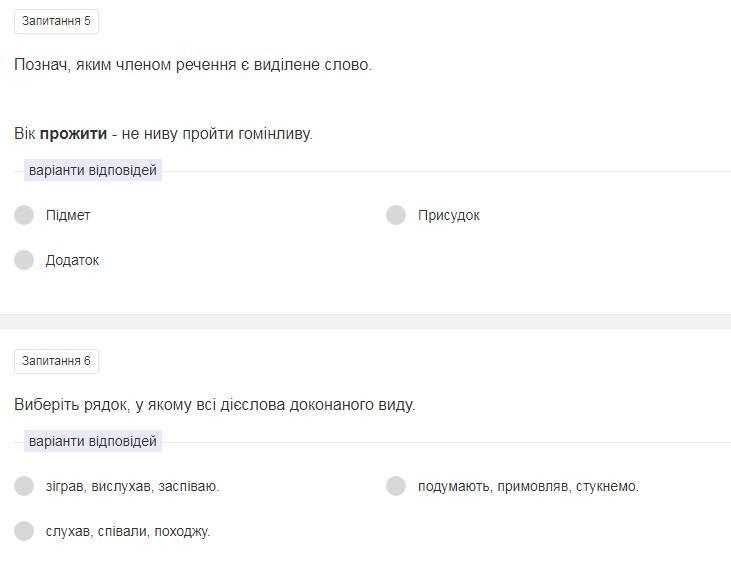Click the Підмет answer text
The width and height of the screenshot is (731, 570).
[x=68, y=215]
